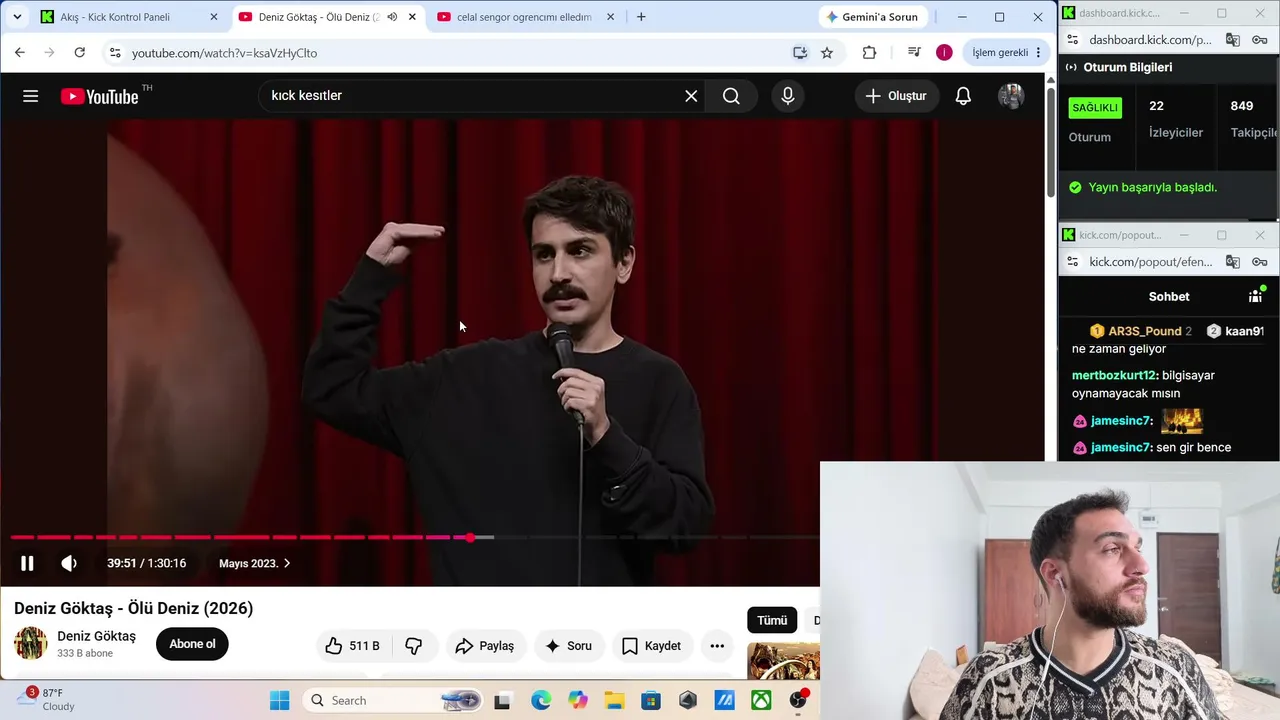Open the YouTube guide hamburger menu
This screenshot has width=1280, height=720.
pyautogui.click(x=31, y=96)
